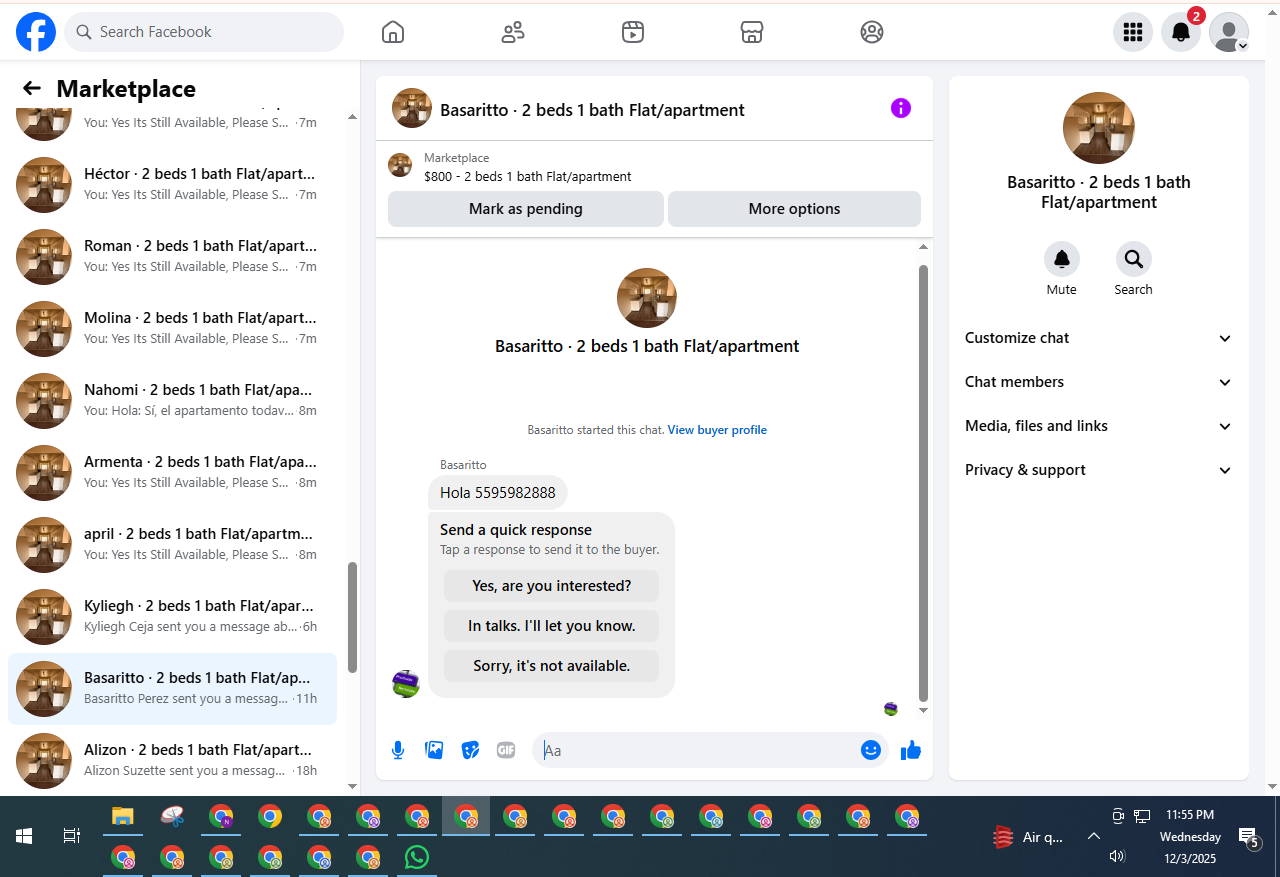Send a thumbs-up like
Screen dimensions: 1280x877
911,750
